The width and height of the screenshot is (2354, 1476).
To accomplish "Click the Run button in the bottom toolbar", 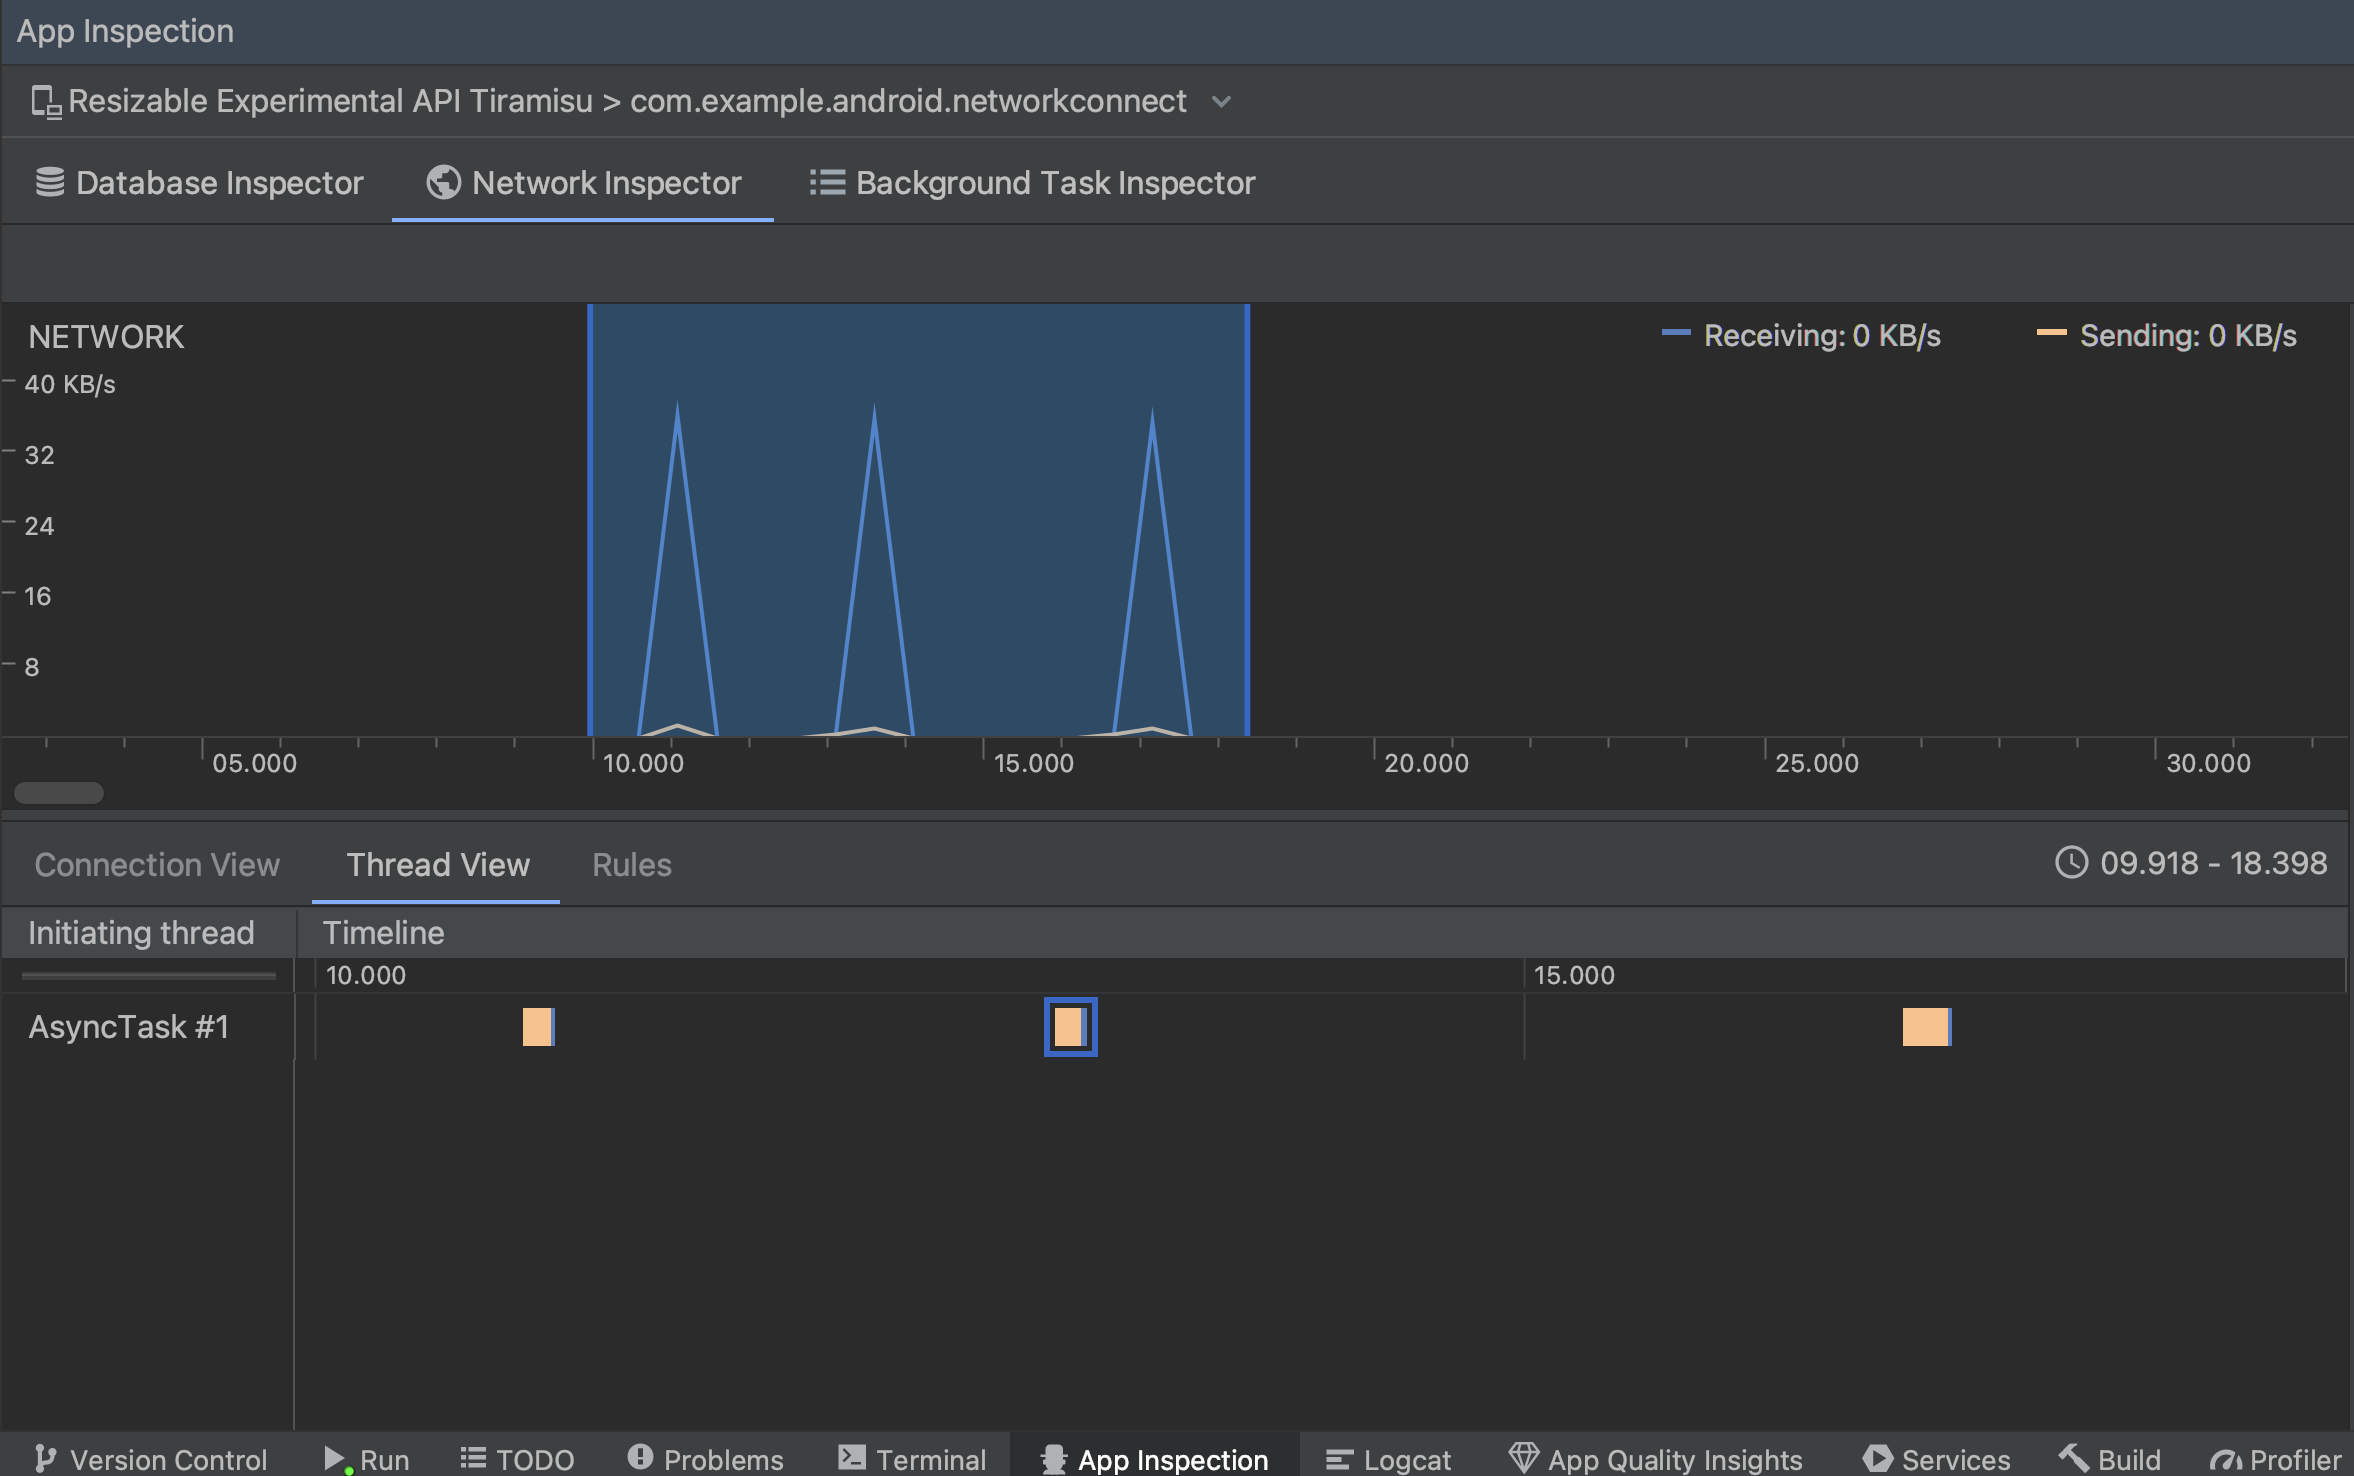I will (x=362, y=1456).
